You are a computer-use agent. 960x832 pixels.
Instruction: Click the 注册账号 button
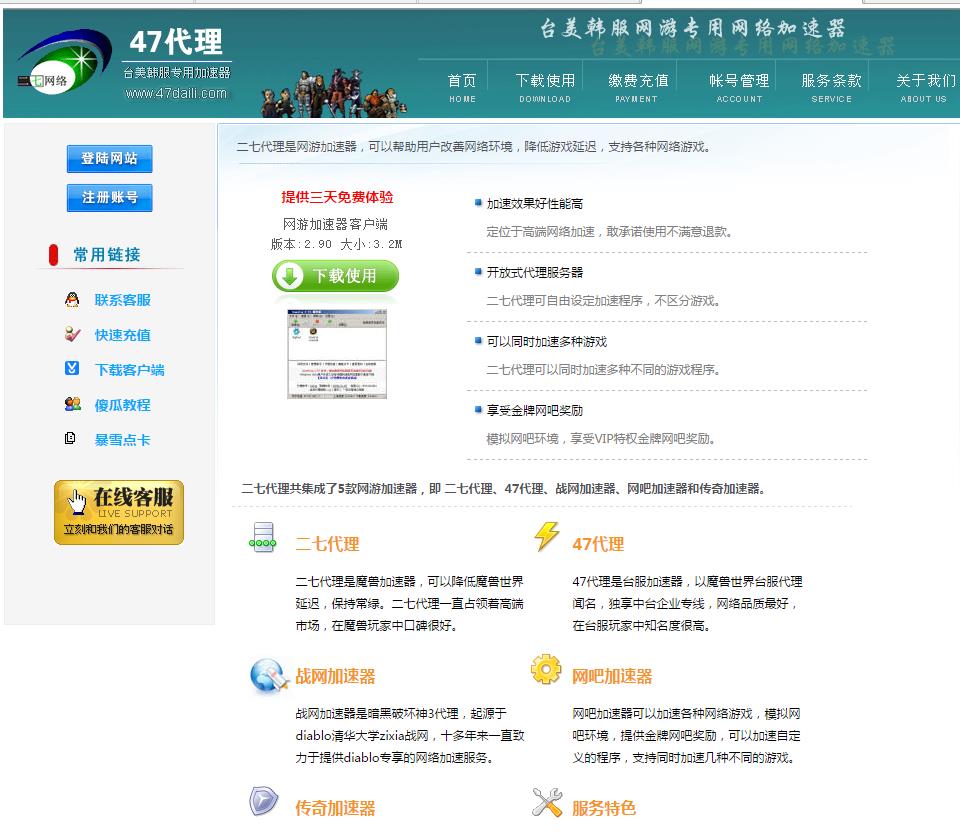tap(110, 197)
